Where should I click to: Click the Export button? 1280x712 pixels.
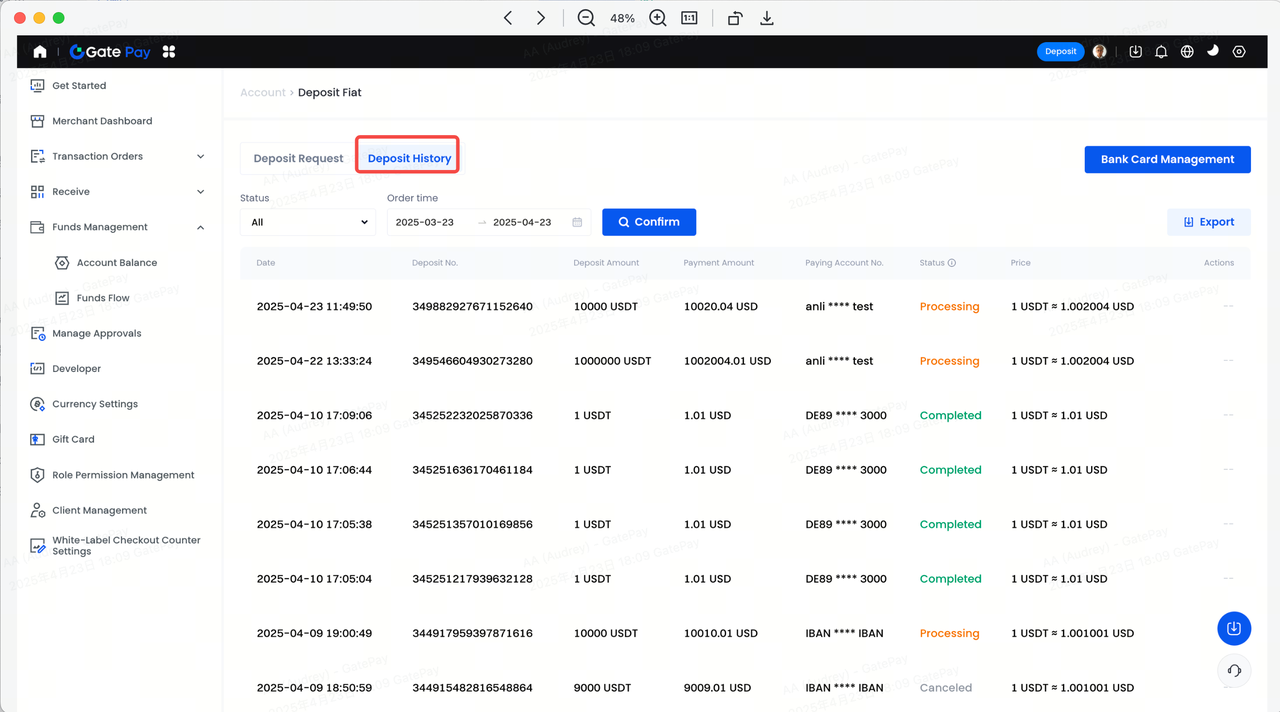pos(1208,222)
